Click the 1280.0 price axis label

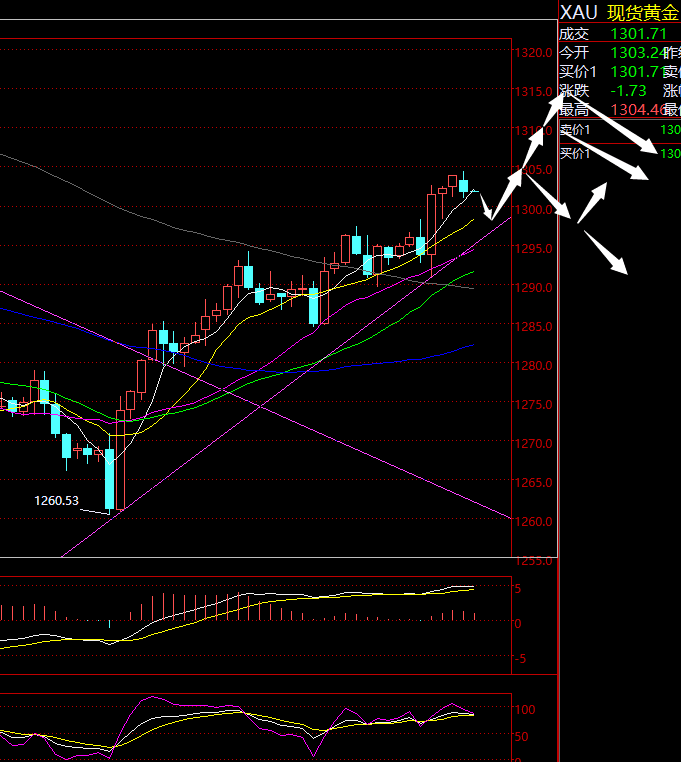click(534, 365)
